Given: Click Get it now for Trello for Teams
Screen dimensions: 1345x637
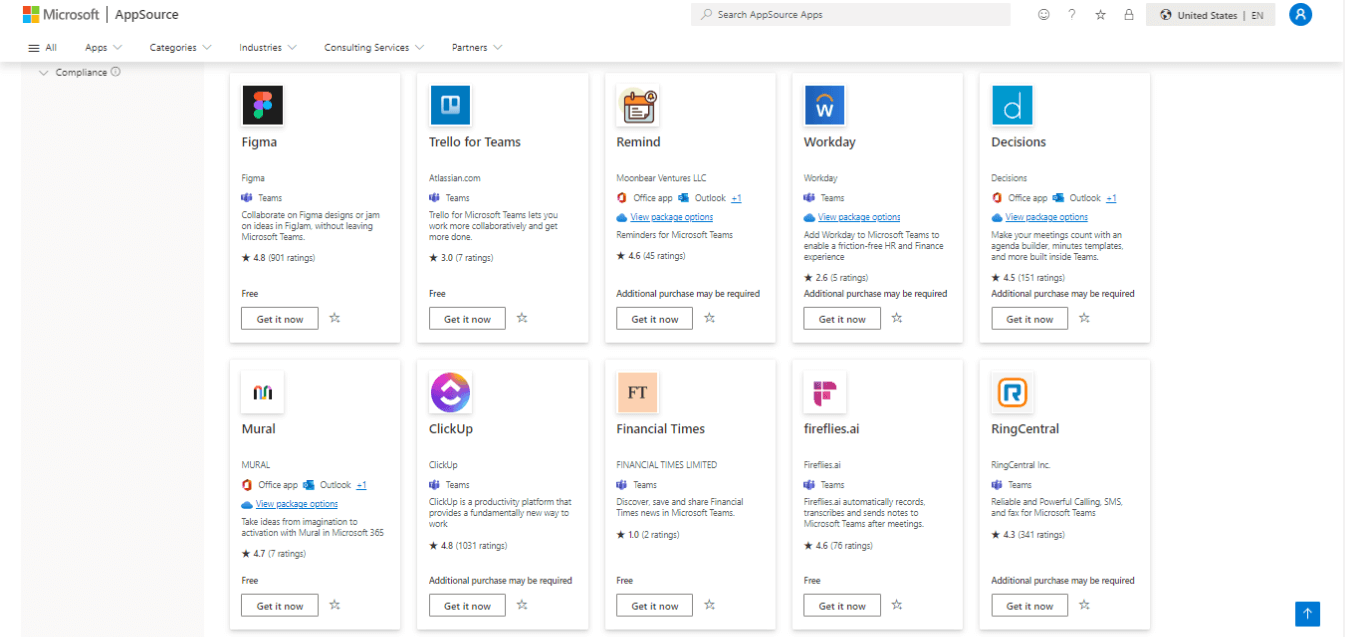Looking at the screenshot, I should pos(467,319).
